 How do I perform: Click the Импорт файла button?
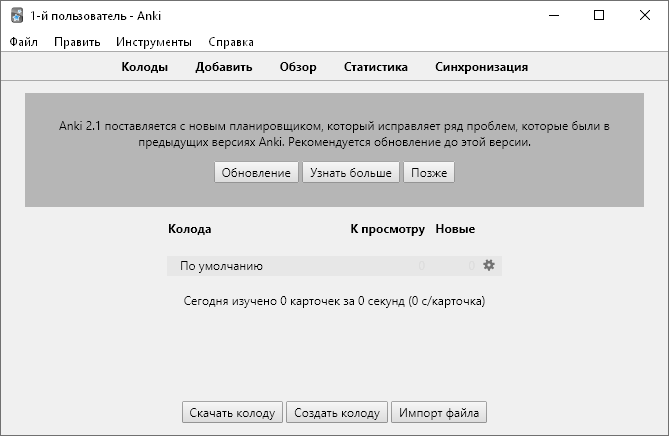click(x=439, y=412)
